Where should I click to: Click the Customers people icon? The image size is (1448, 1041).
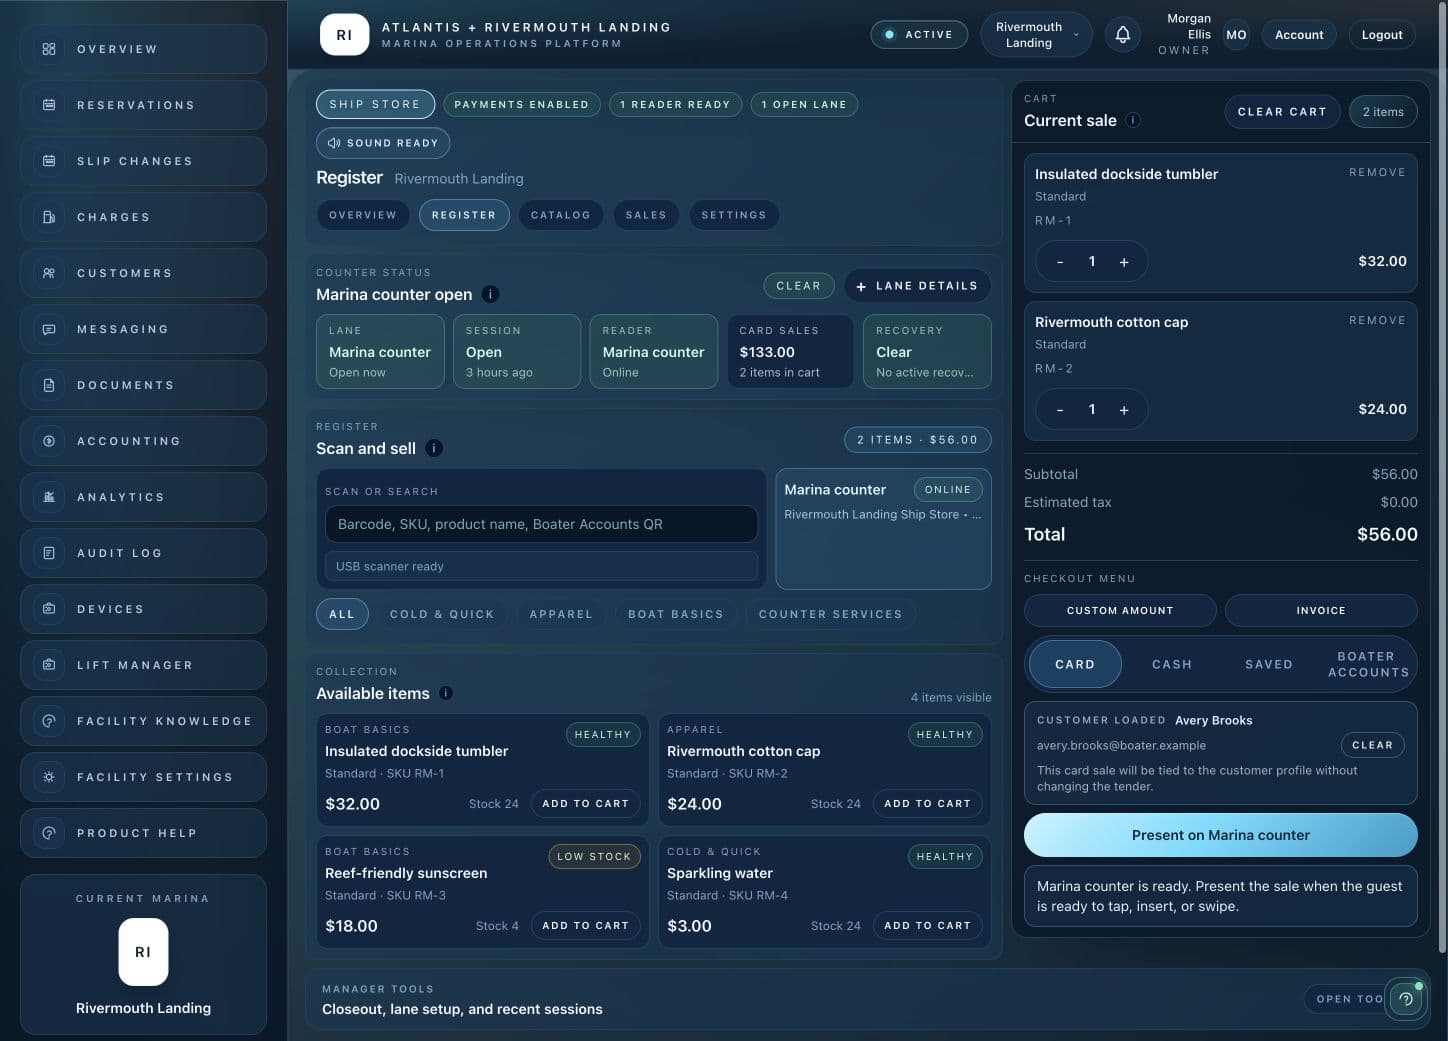tap(49, 273)
